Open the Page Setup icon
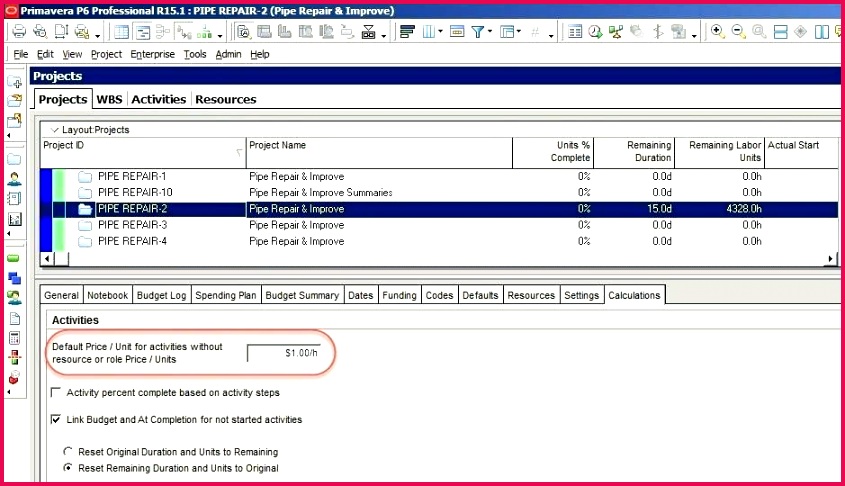 61,32
